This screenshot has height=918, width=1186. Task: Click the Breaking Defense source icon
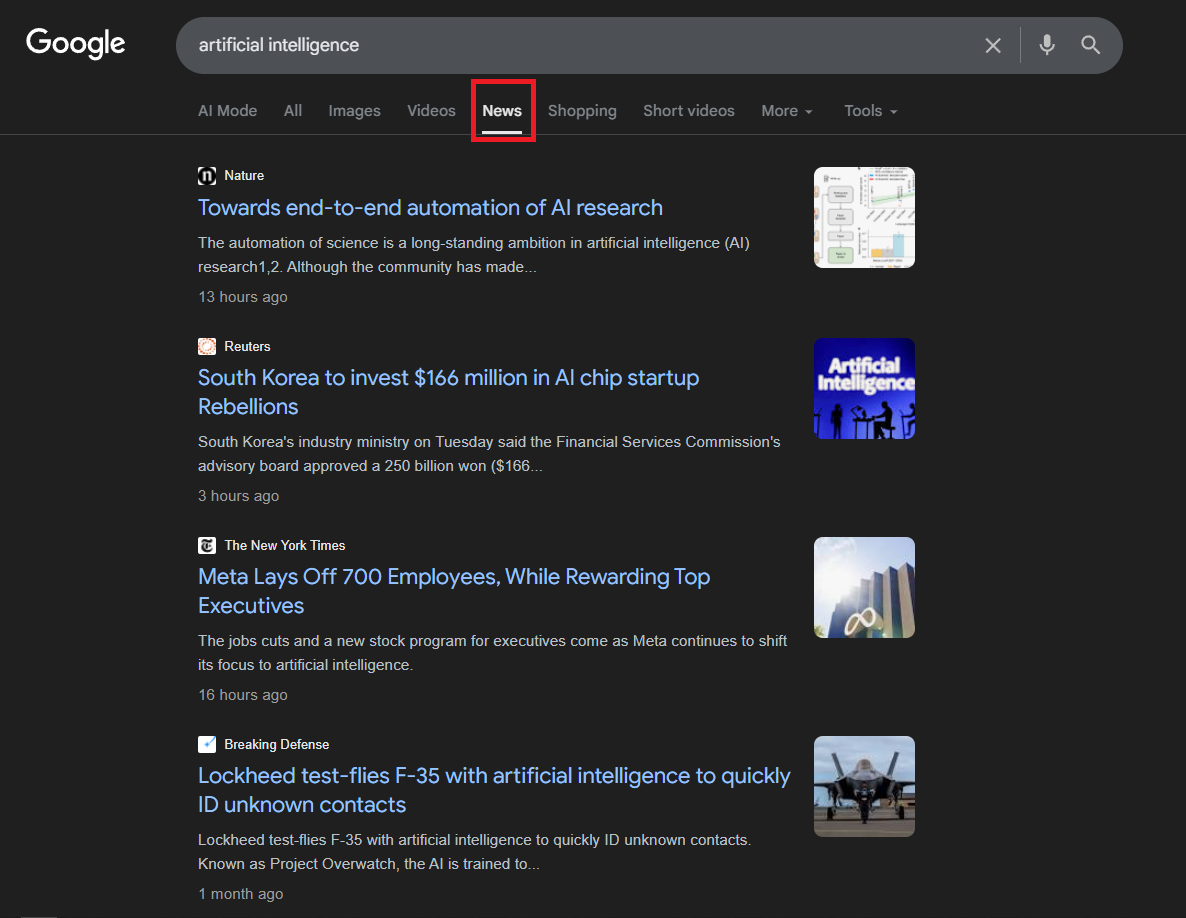coord(206,744)
